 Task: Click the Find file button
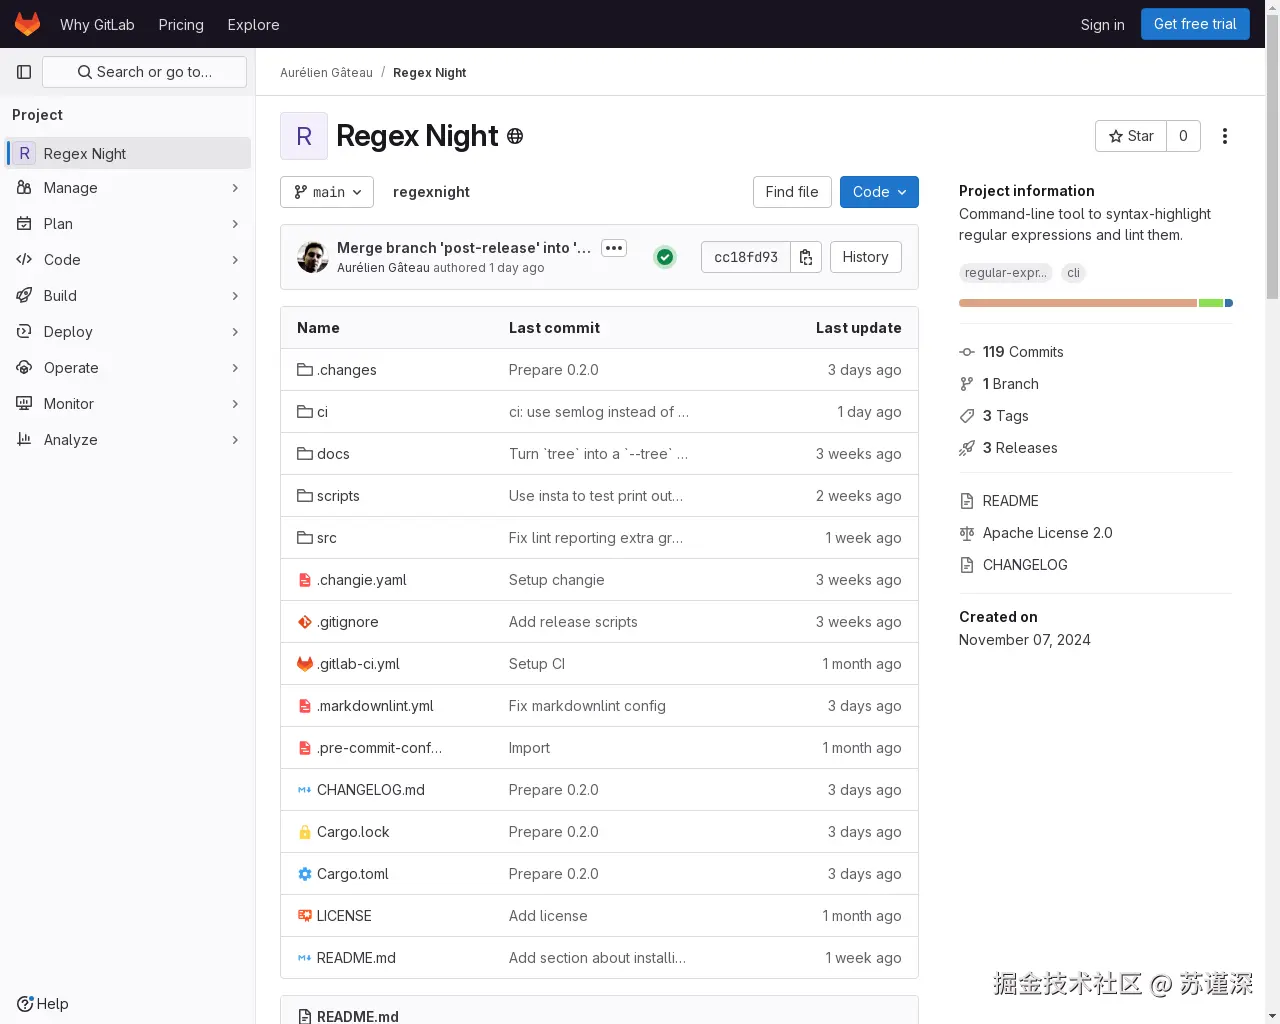coord(792,192)
